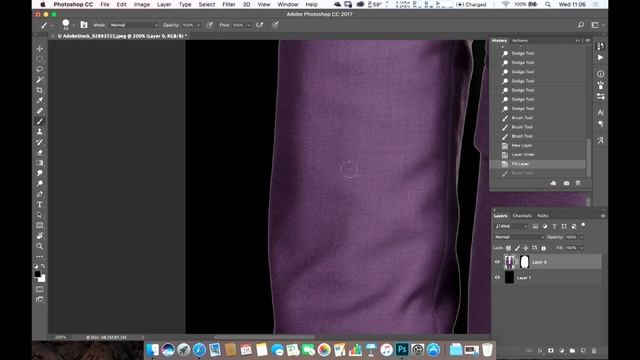This screenshot has width=640, height=360.
Task: Select the New Layer history state
Action: click(537, 145)
